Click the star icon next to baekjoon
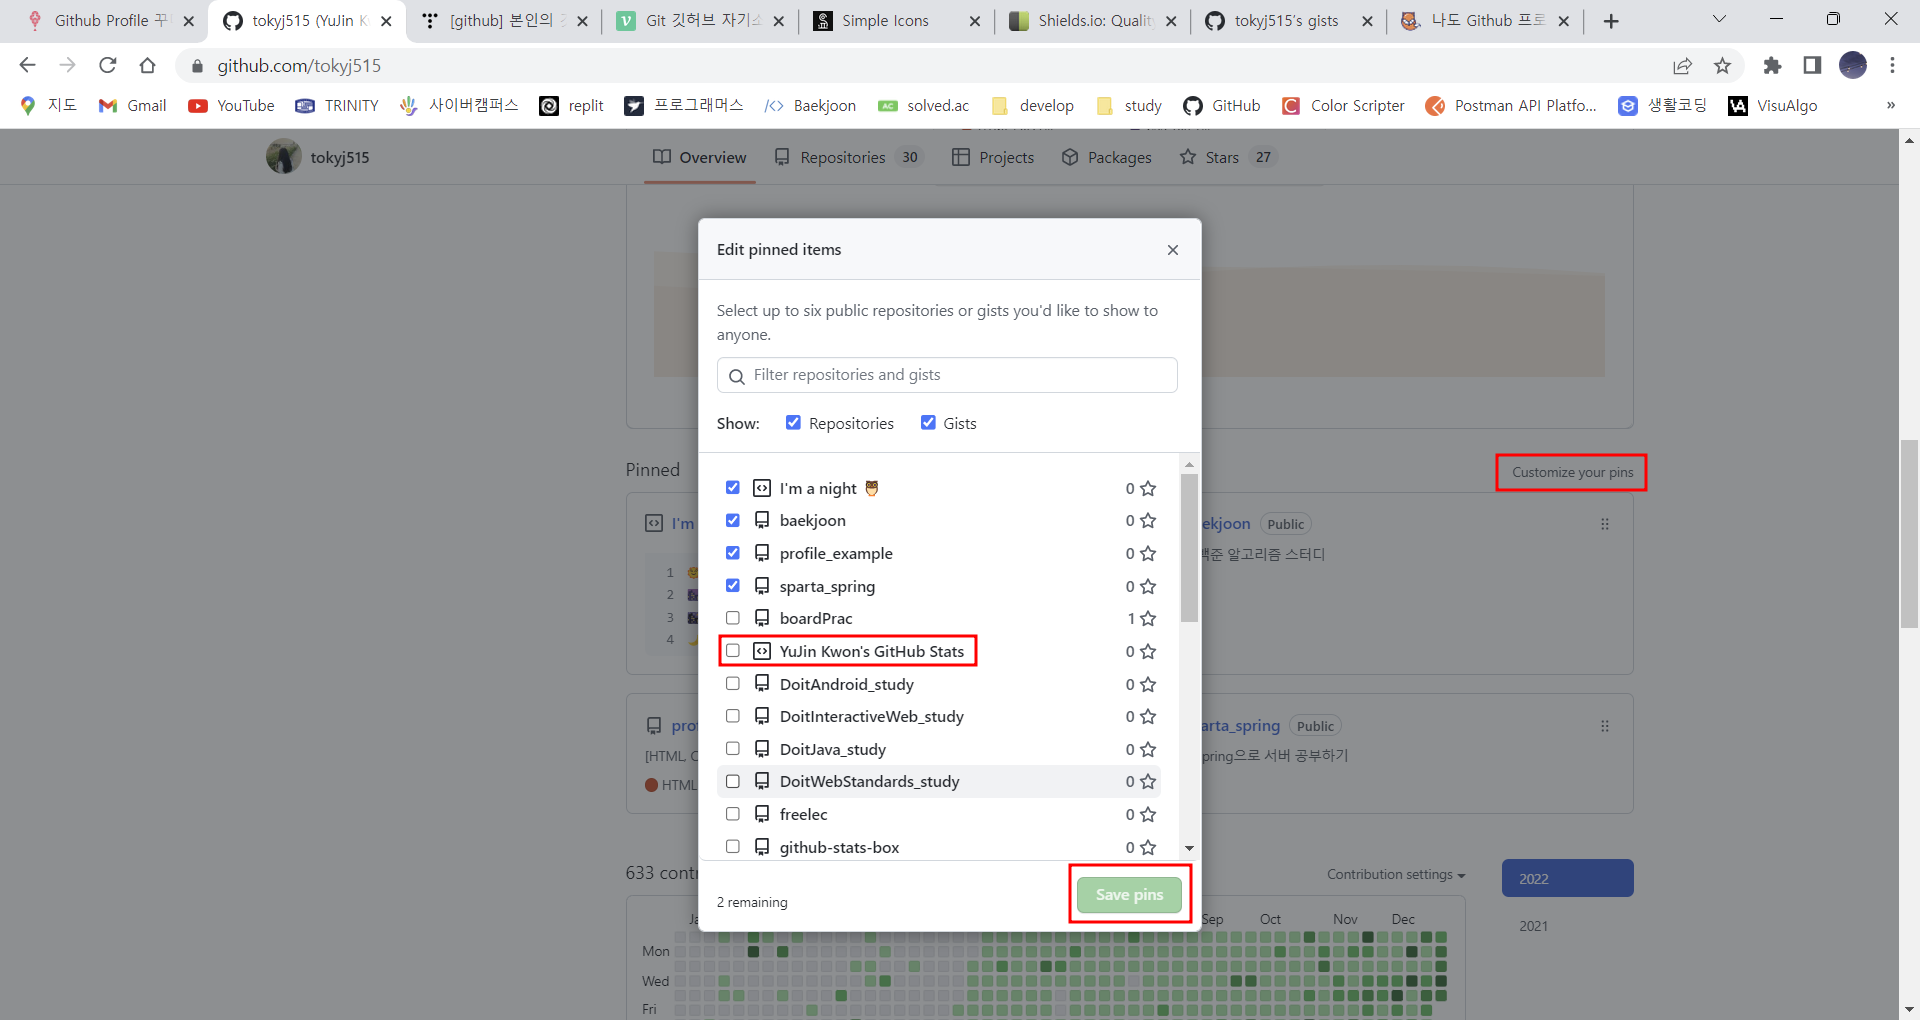 pos(1148,521)
